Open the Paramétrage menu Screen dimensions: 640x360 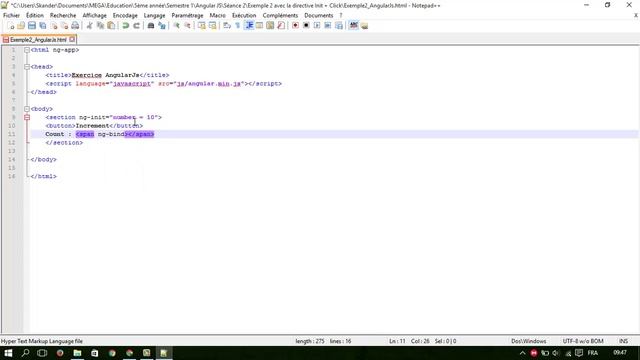pyautogui.click(x=187, y=15)
